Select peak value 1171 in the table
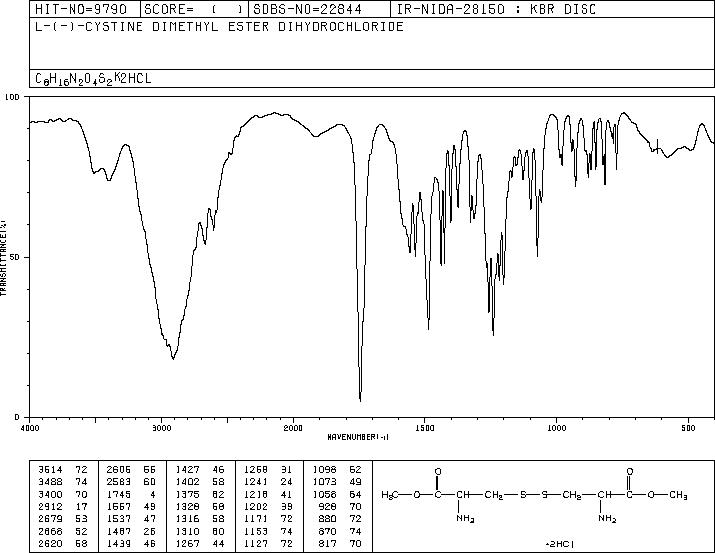This screenshot has height=553, width=715. 256,519
